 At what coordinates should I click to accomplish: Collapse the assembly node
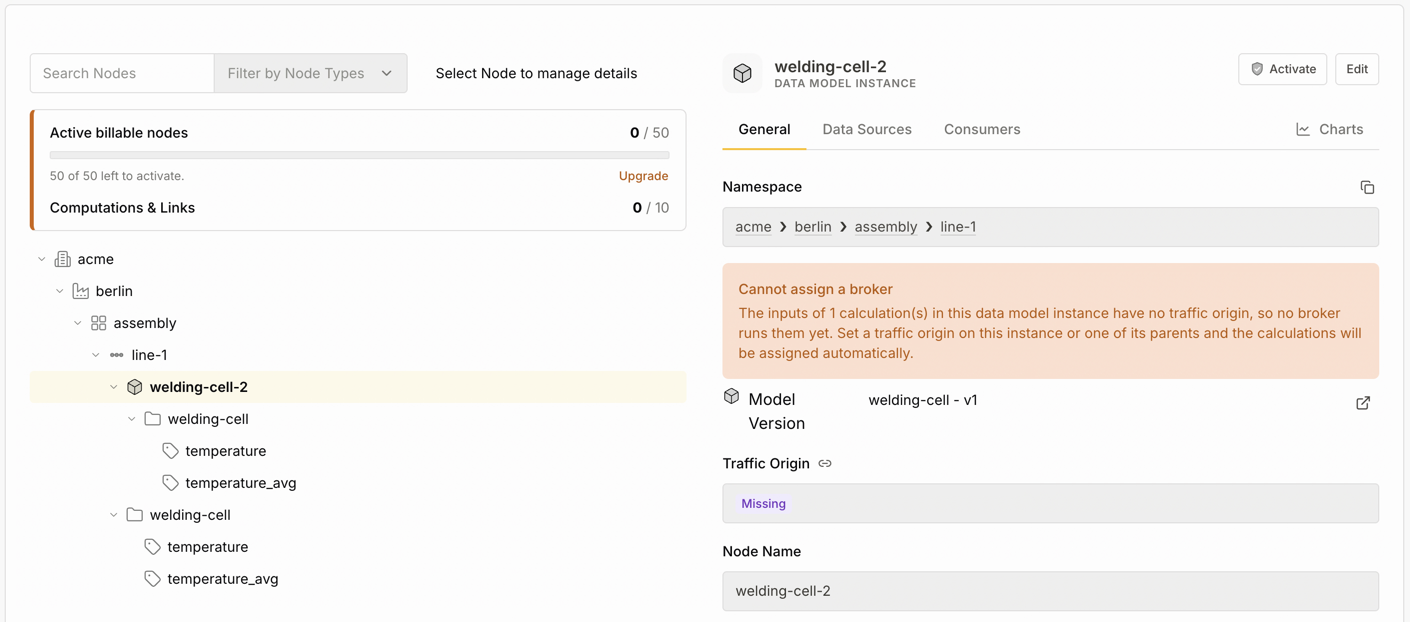tap(78, 323)
